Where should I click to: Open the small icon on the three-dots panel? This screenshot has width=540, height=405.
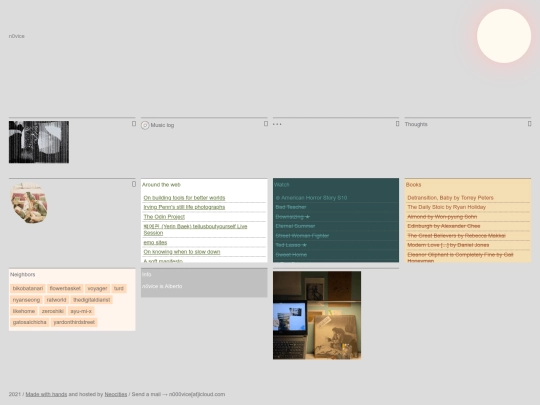(397, 124)
